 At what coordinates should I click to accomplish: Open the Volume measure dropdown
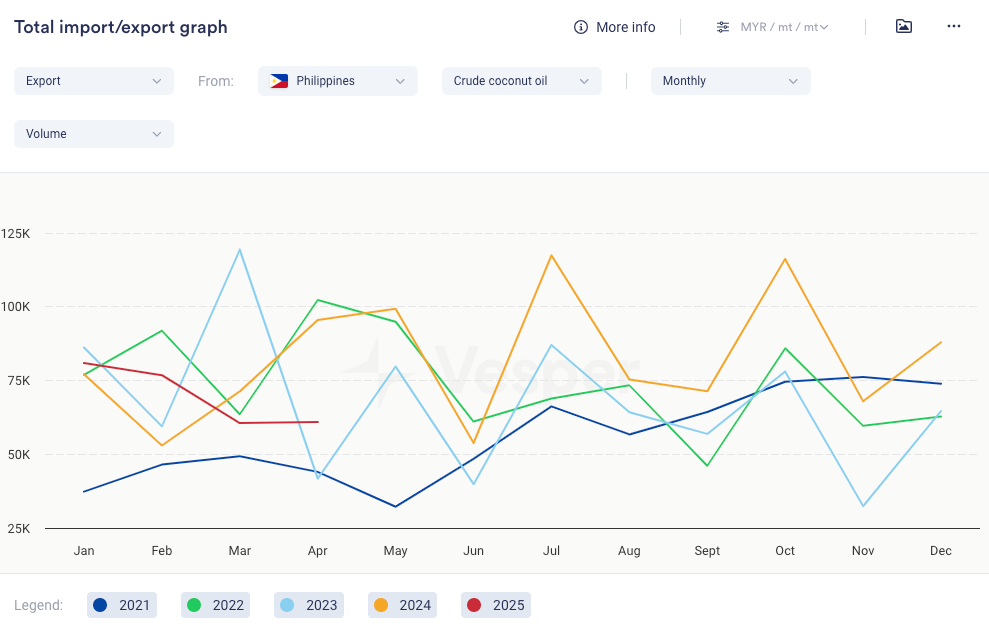click(94, 134)
